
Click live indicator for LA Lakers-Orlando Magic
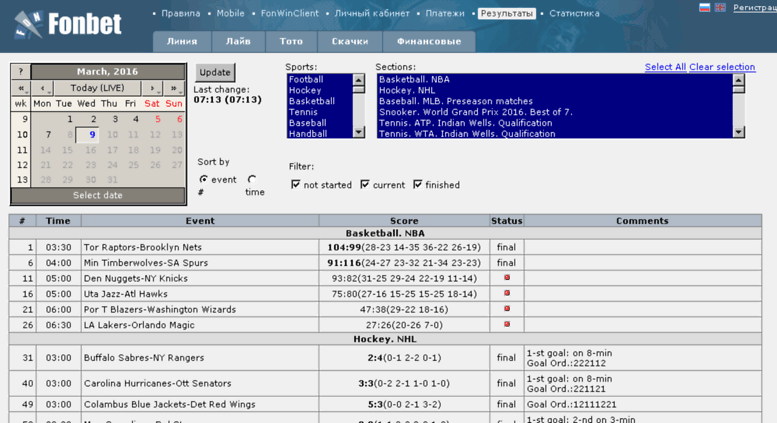coord(507,324)
